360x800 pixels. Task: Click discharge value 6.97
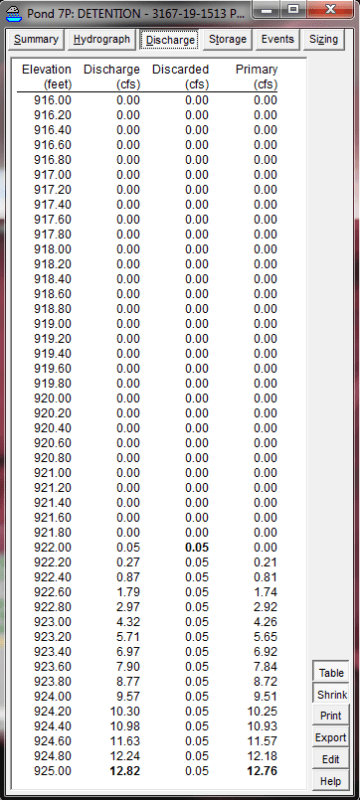[x=128, y=651]
